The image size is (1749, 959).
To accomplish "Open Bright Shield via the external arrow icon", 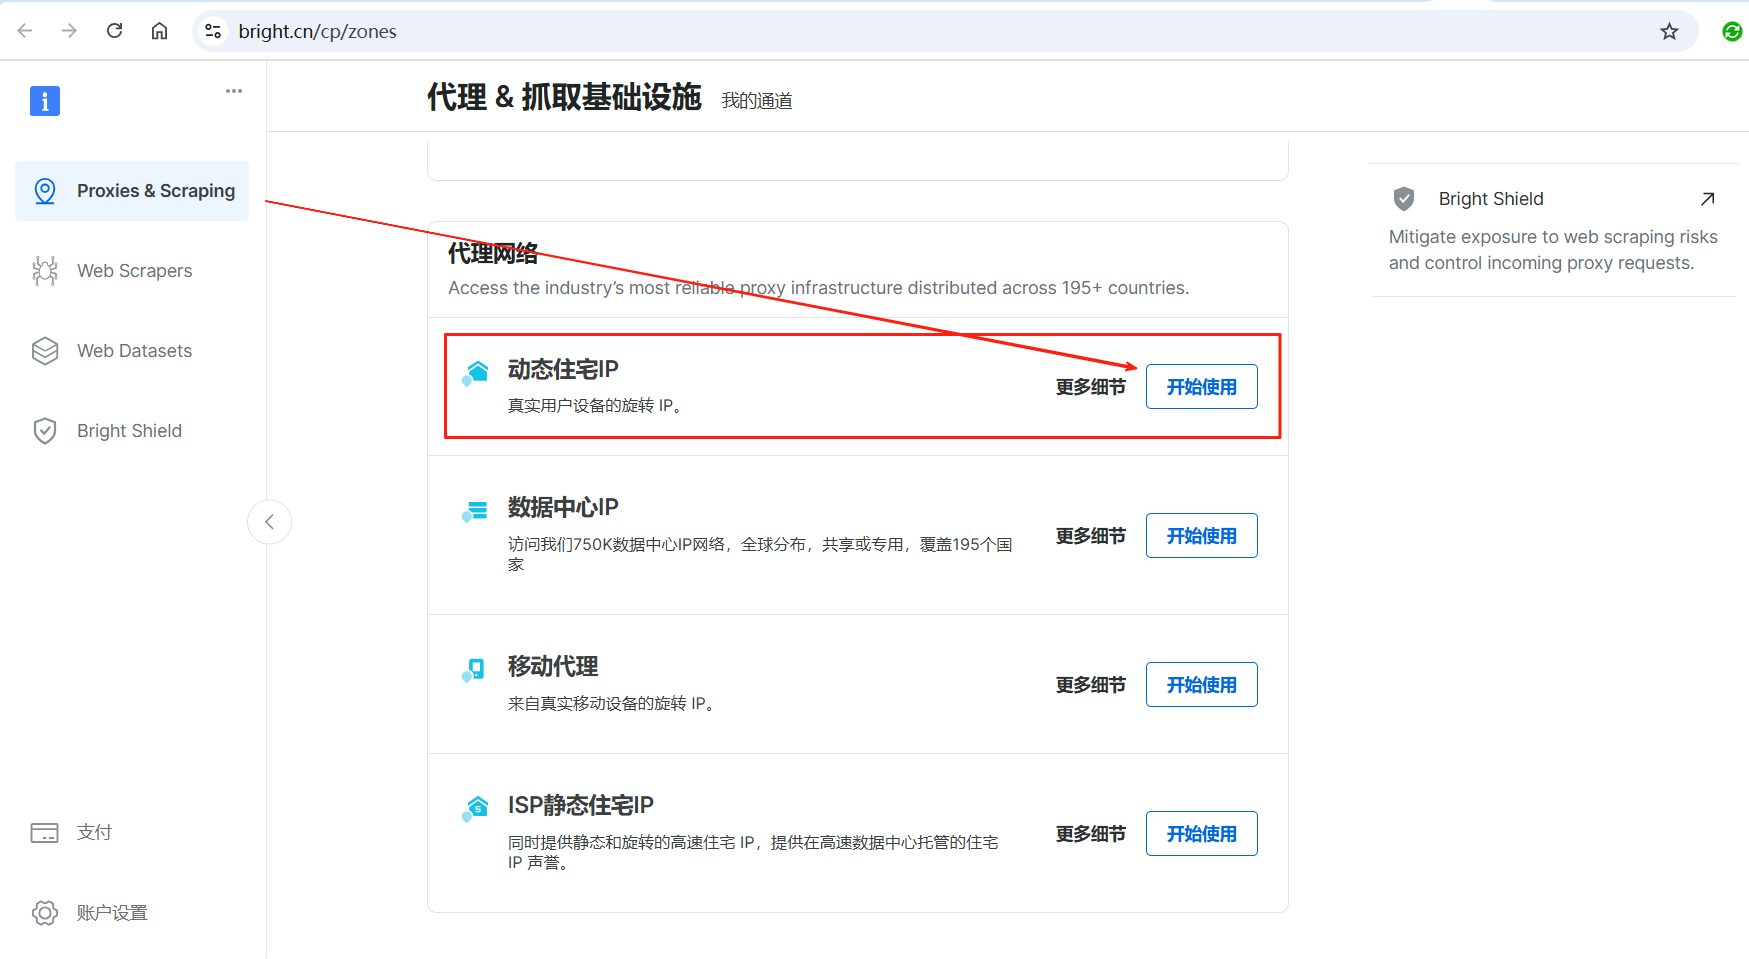I will (1708, 199).
